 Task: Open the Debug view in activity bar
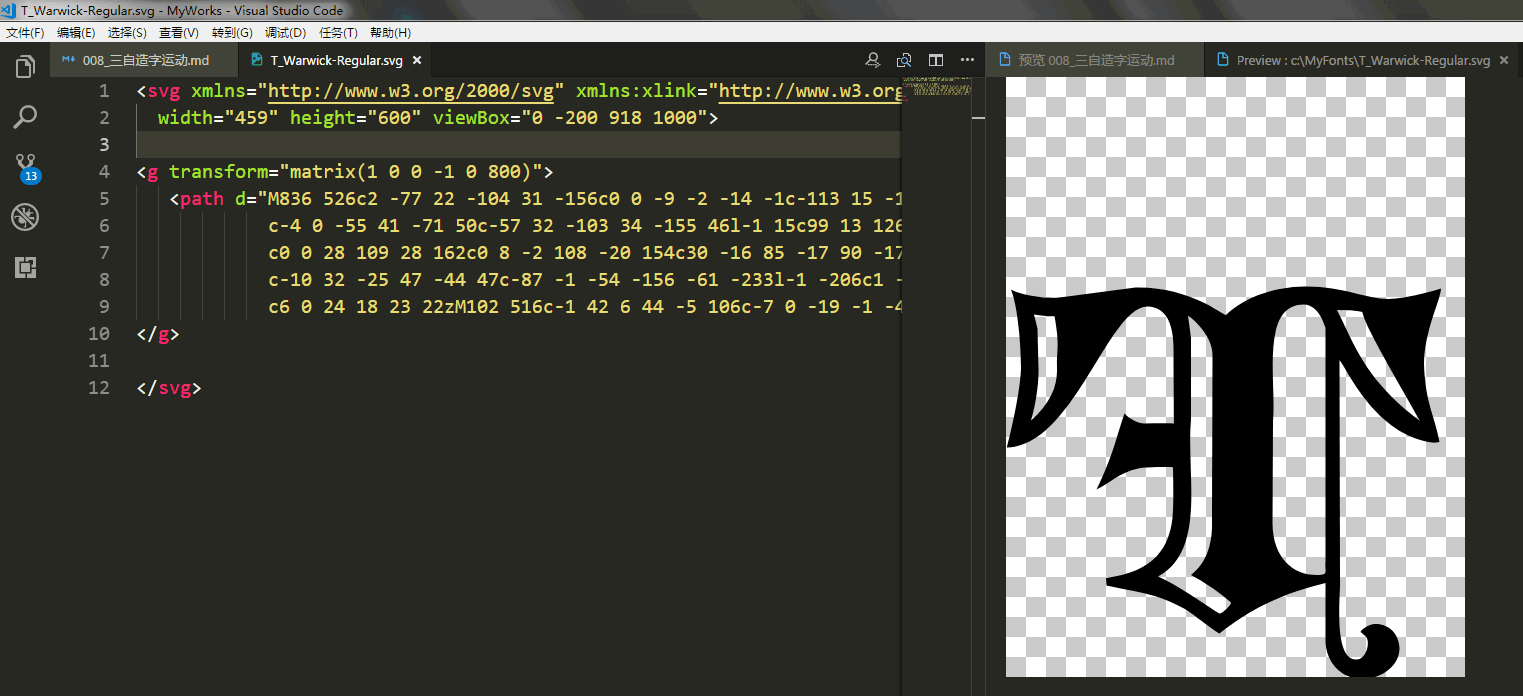[25, 217]
